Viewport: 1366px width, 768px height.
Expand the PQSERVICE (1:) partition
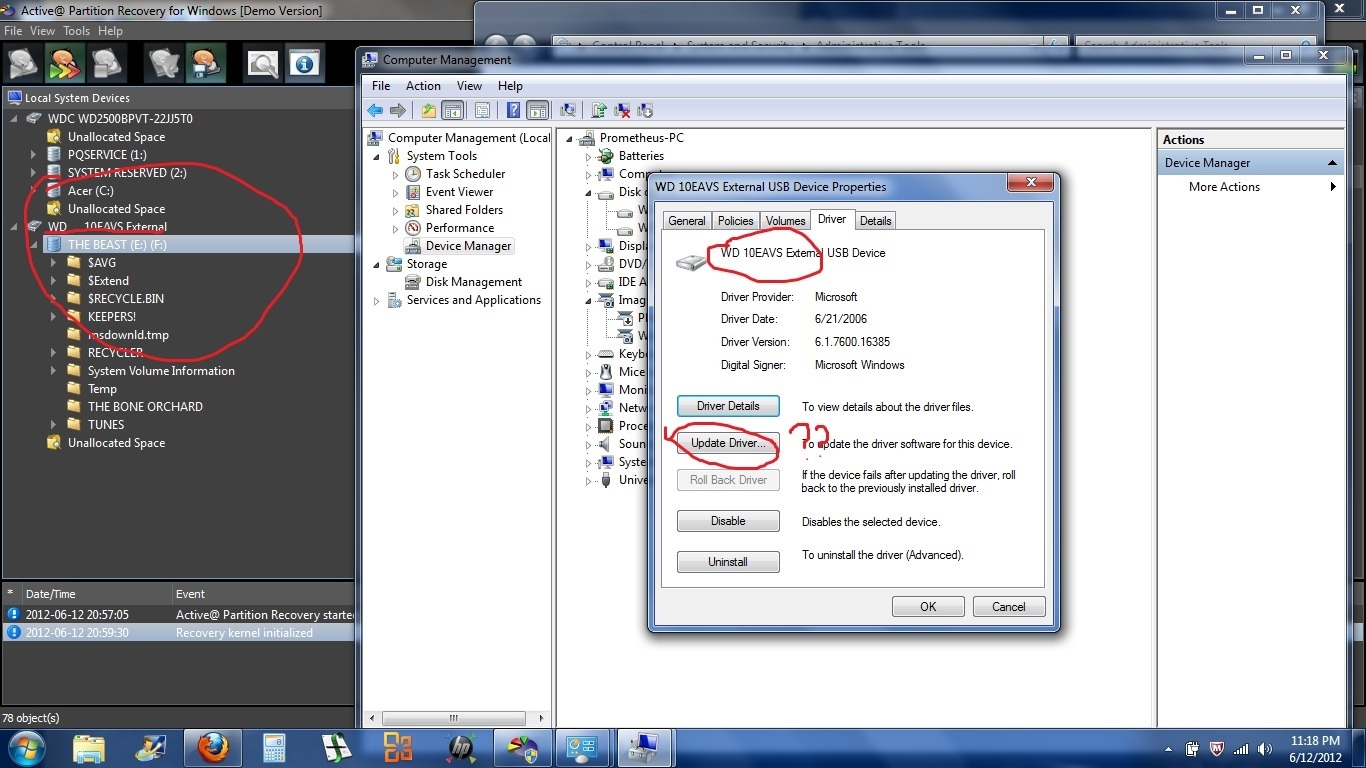33,155
